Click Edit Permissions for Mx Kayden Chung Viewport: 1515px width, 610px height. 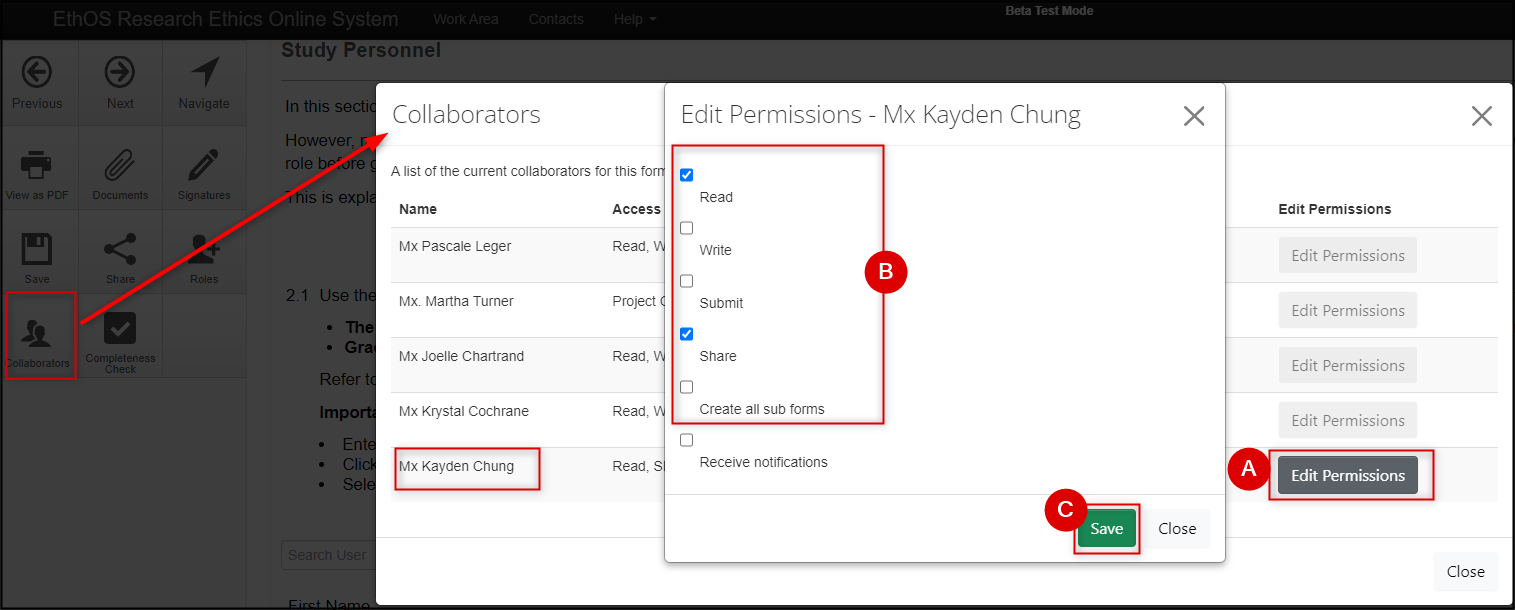1347,476
